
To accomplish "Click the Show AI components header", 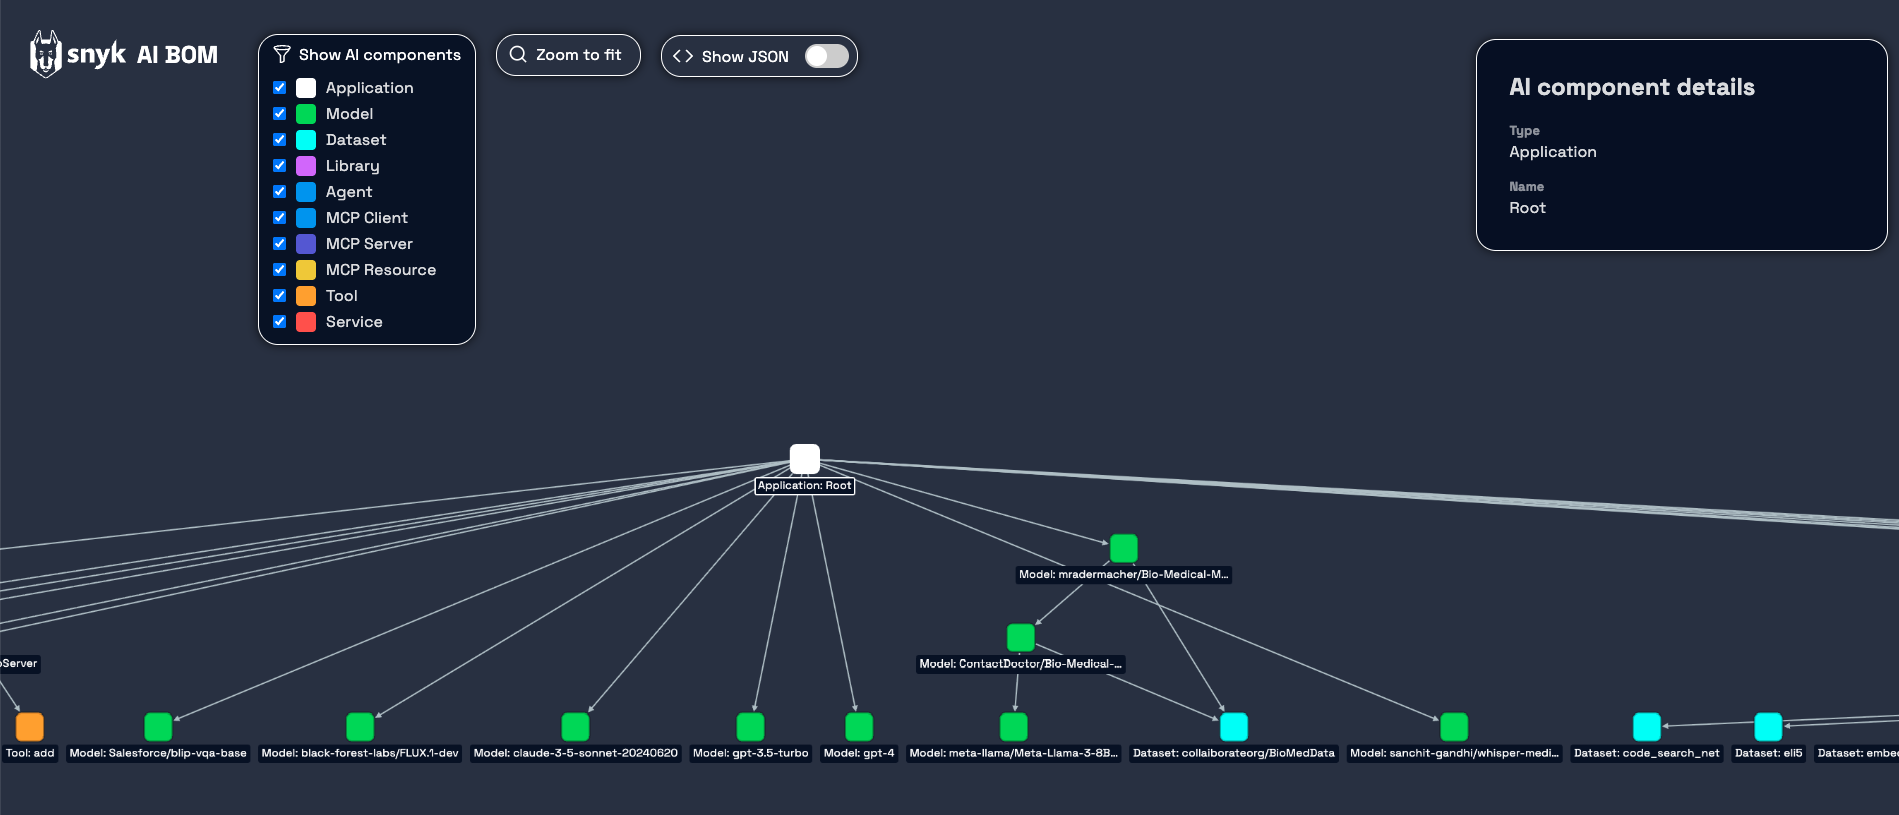I will [367, 55].
